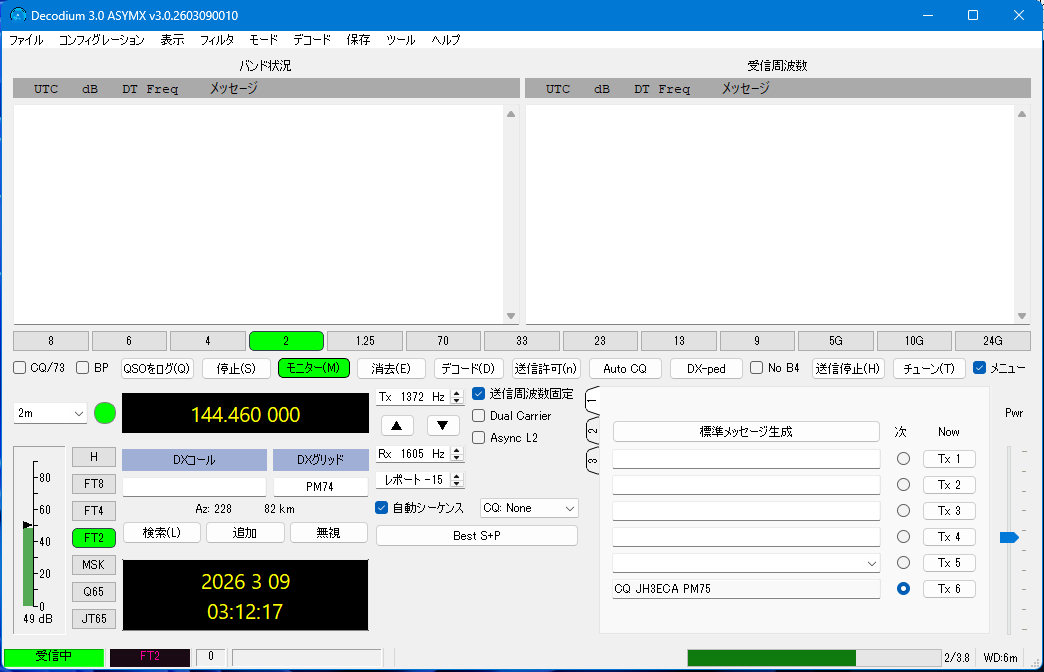Viewport: 1044px width, 672px height.
Task: Select the FT8 mode button
Action: point(94,484)
